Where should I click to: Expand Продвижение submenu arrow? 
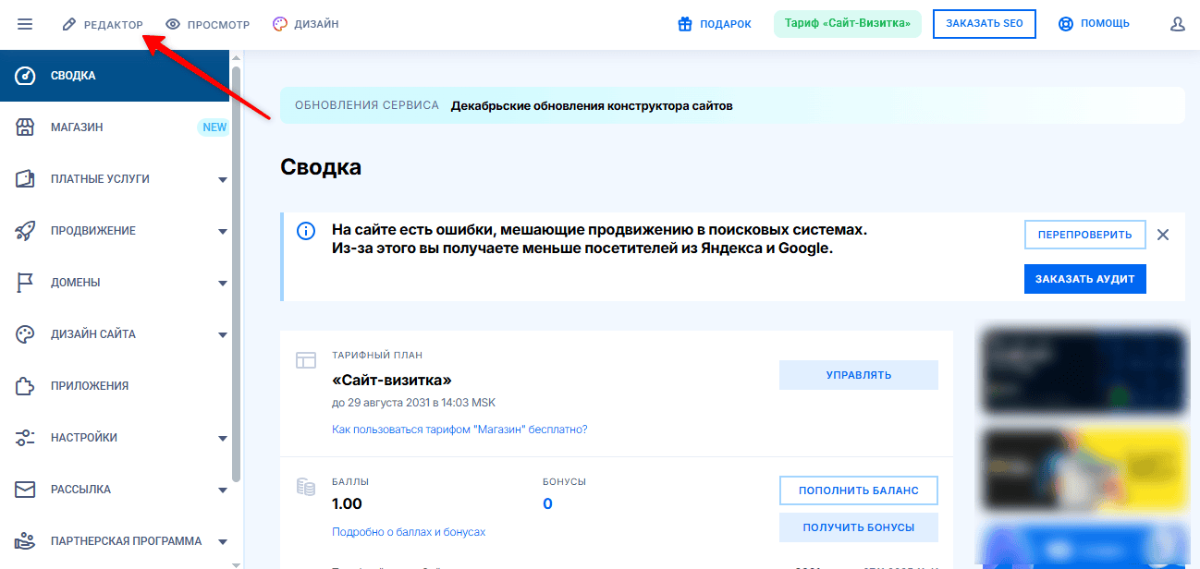(223, 232)
